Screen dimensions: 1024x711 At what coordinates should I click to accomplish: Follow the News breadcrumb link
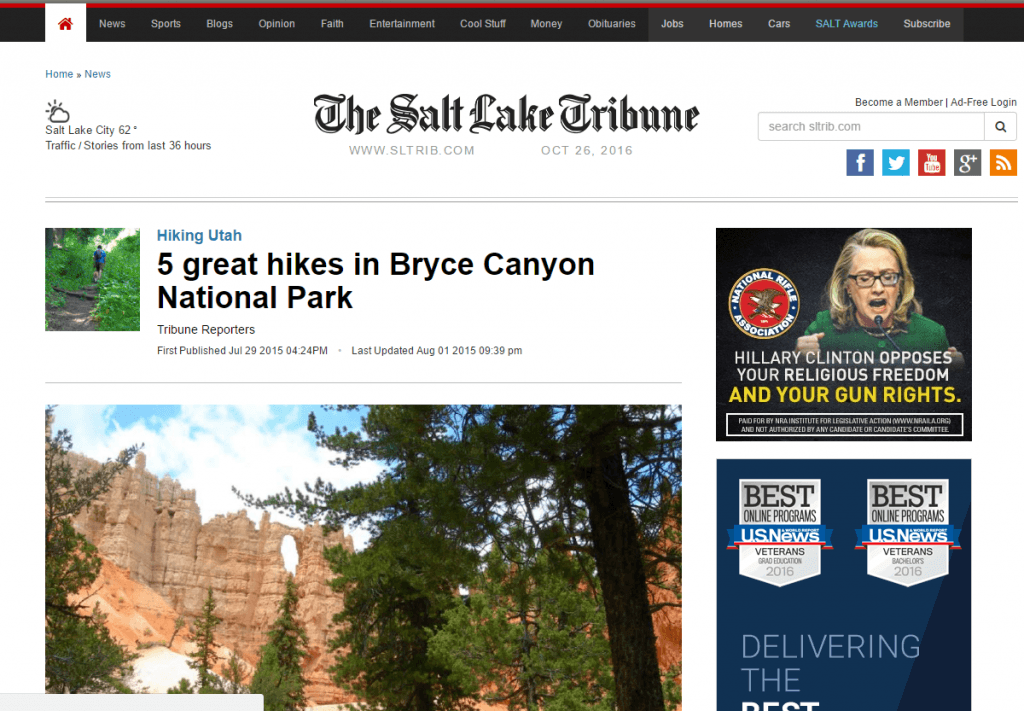coord(98,74)
